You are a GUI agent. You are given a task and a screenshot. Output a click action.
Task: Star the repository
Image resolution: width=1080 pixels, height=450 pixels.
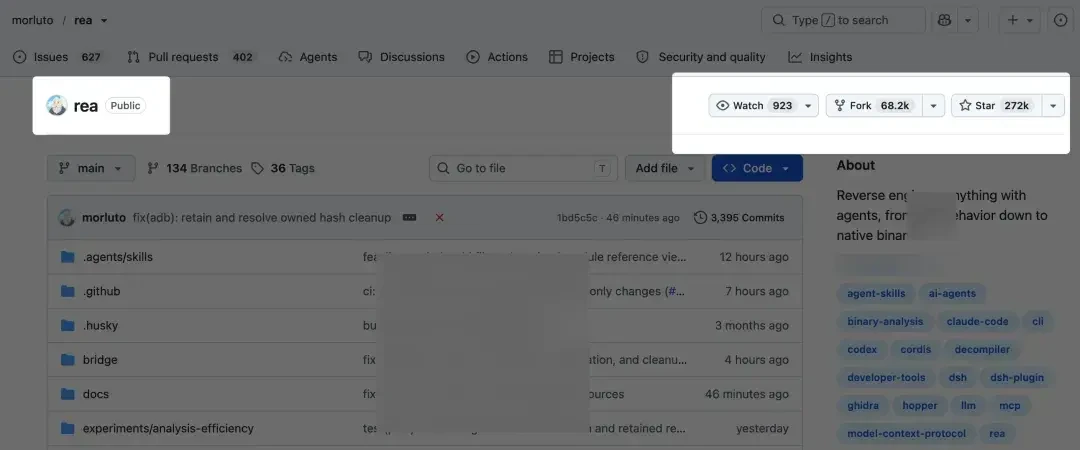point(997,105)
